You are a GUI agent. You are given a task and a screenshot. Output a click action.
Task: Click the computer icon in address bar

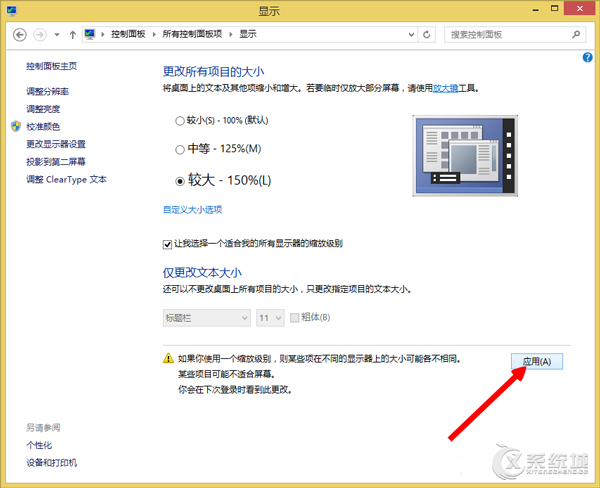pos(90,34)
